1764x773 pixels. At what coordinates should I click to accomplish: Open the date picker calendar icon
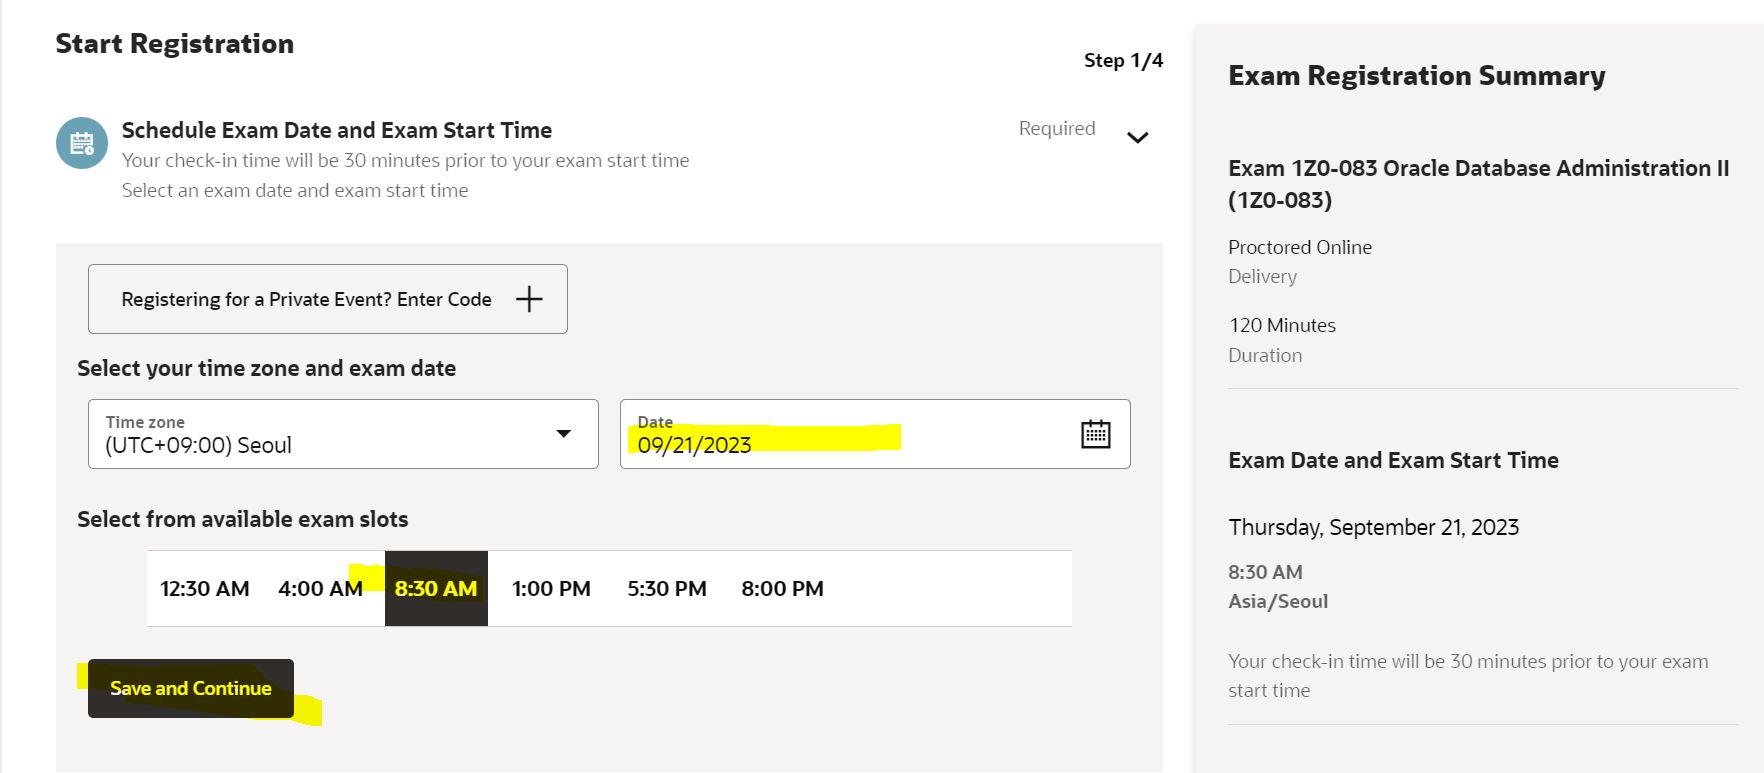click(x=1096, y=434)
